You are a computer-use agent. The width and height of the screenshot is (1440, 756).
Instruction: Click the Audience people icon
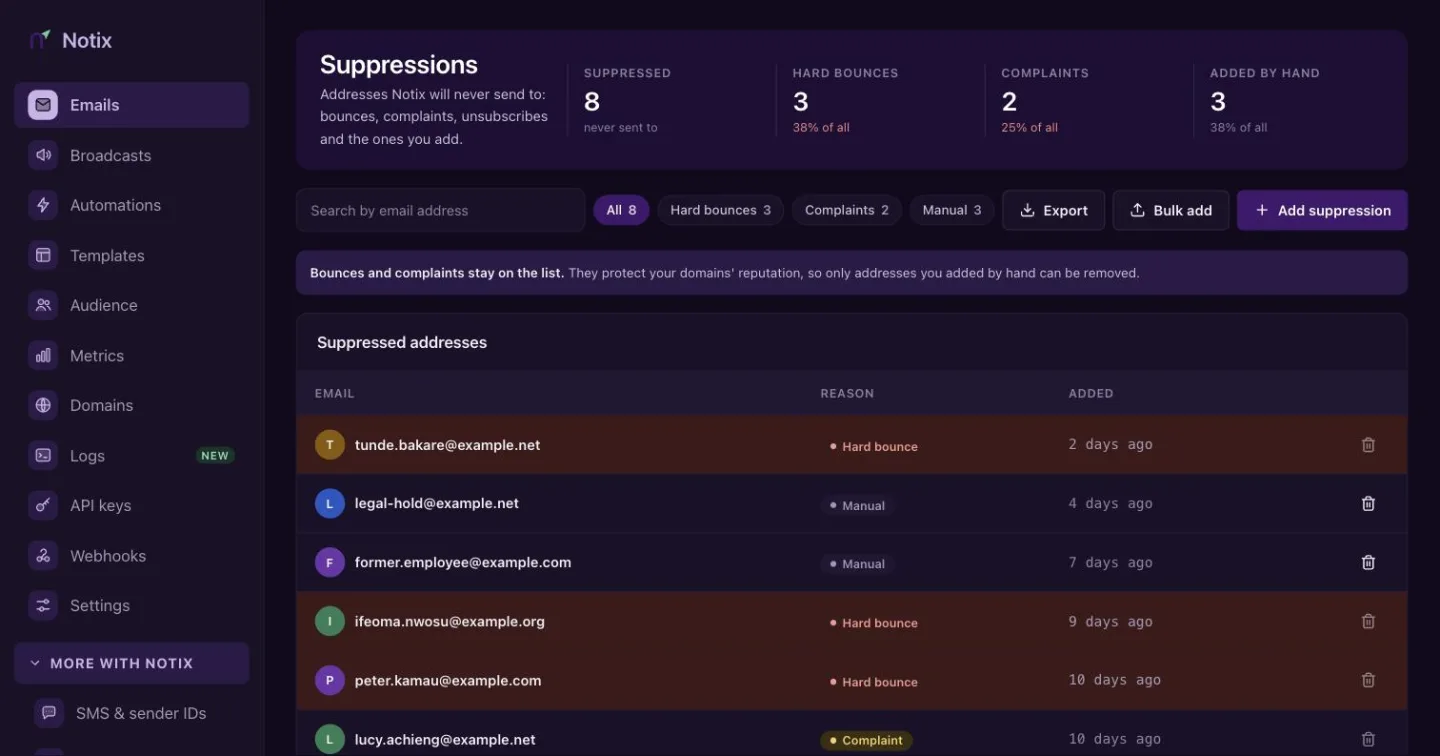[x=43, y=305]
